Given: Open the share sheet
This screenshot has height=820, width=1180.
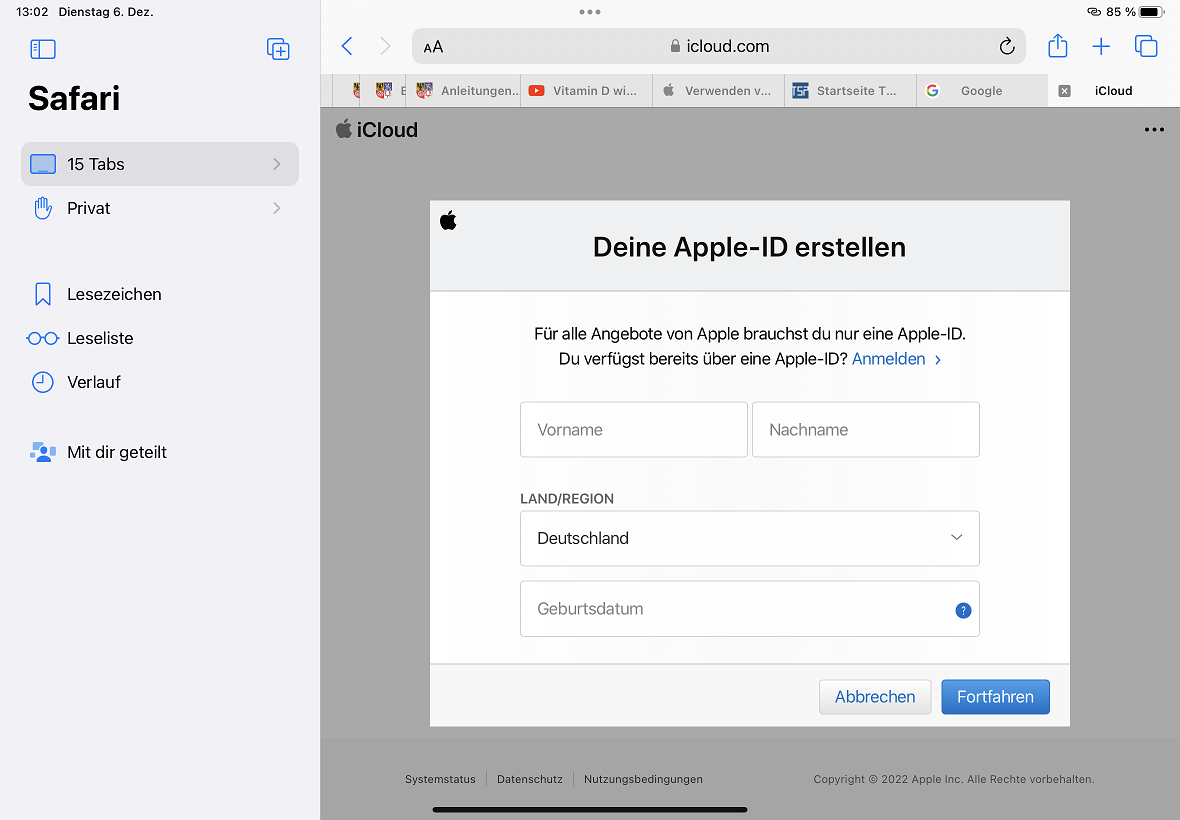Looking at the screenshot, I should tap(1058, 46).
